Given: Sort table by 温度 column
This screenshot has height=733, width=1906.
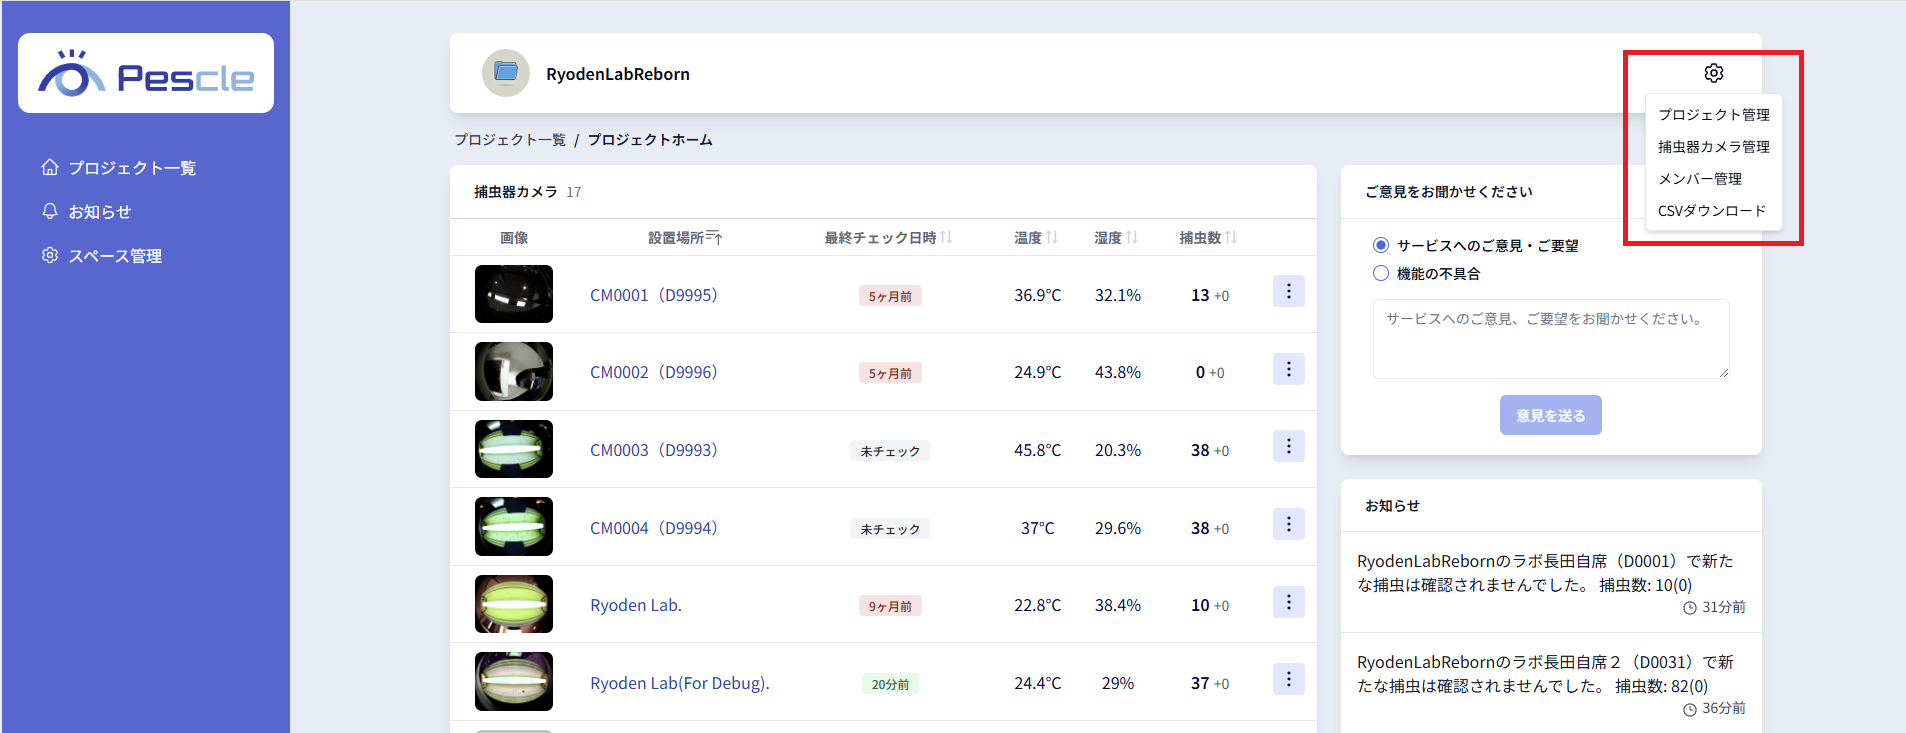Looking at the screenshot, I should coord(1052,237).
